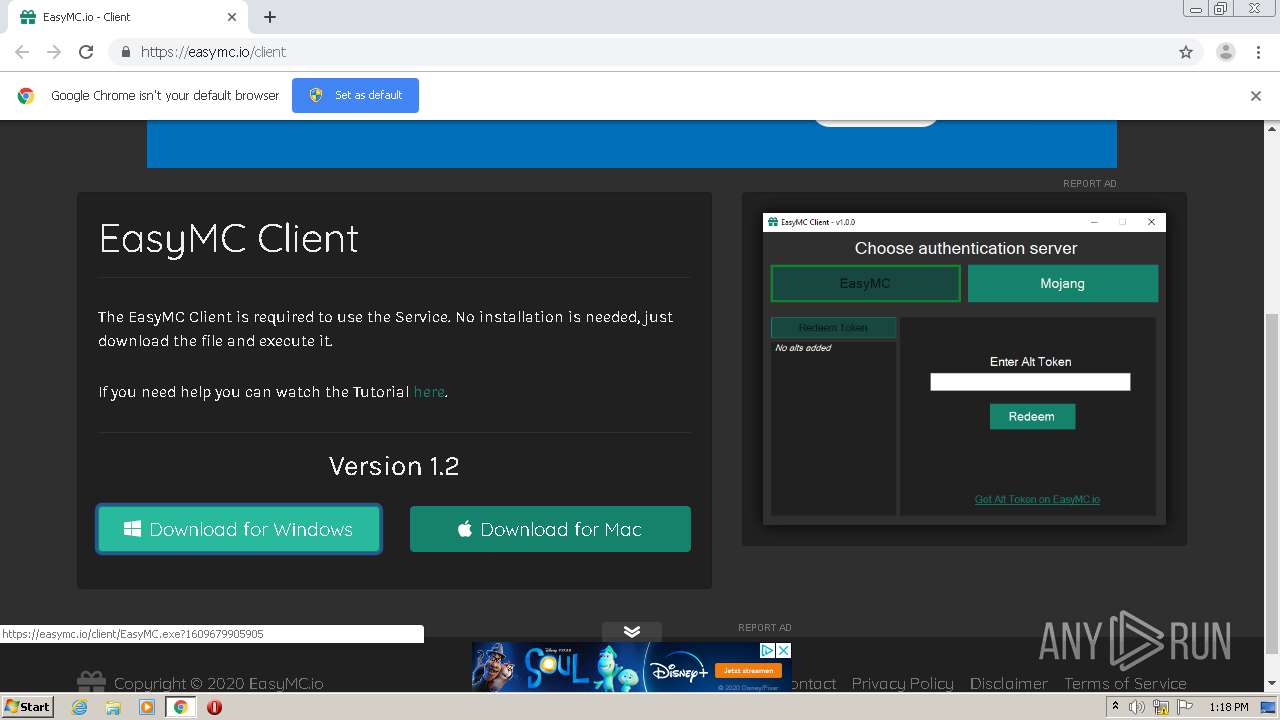The image size is (1280, 720).
Task: Show hidden tray icons arrow
Action: (1115, 707)
